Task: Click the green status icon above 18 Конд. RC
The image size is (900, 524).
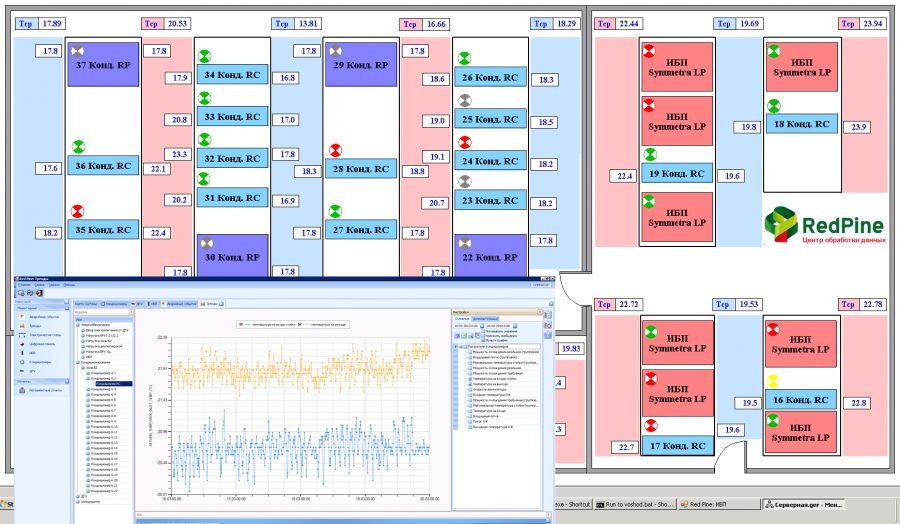Action: coord(774,106)
